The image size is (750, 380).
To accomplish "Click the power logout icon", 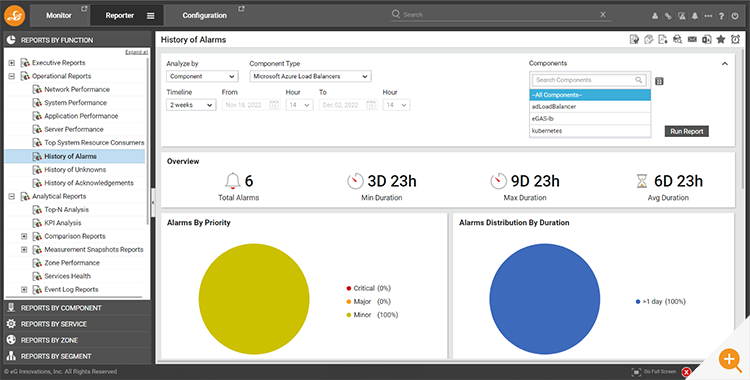I will point(735,16).
